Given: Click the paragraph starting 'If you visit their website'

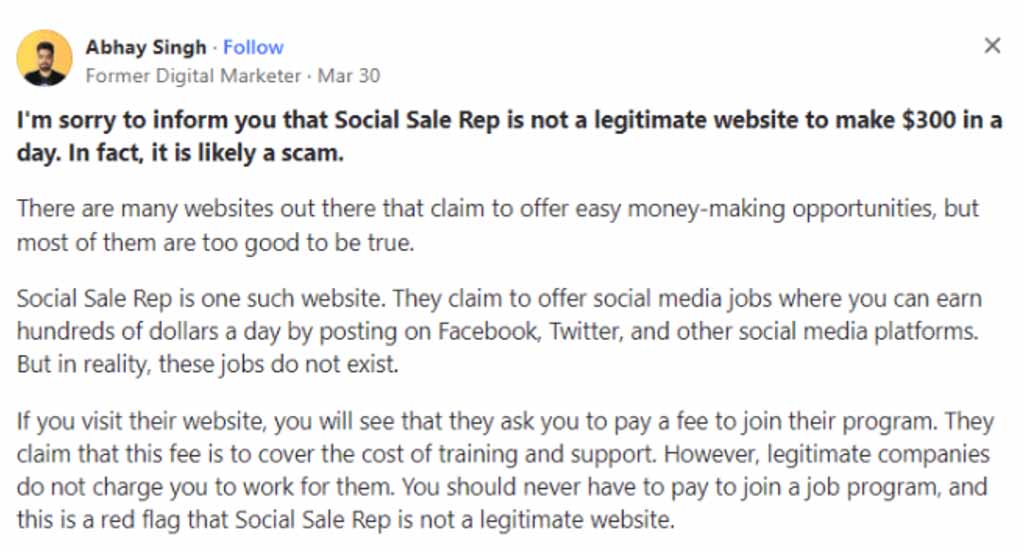Looking at the screenshot, I should 505,470.
